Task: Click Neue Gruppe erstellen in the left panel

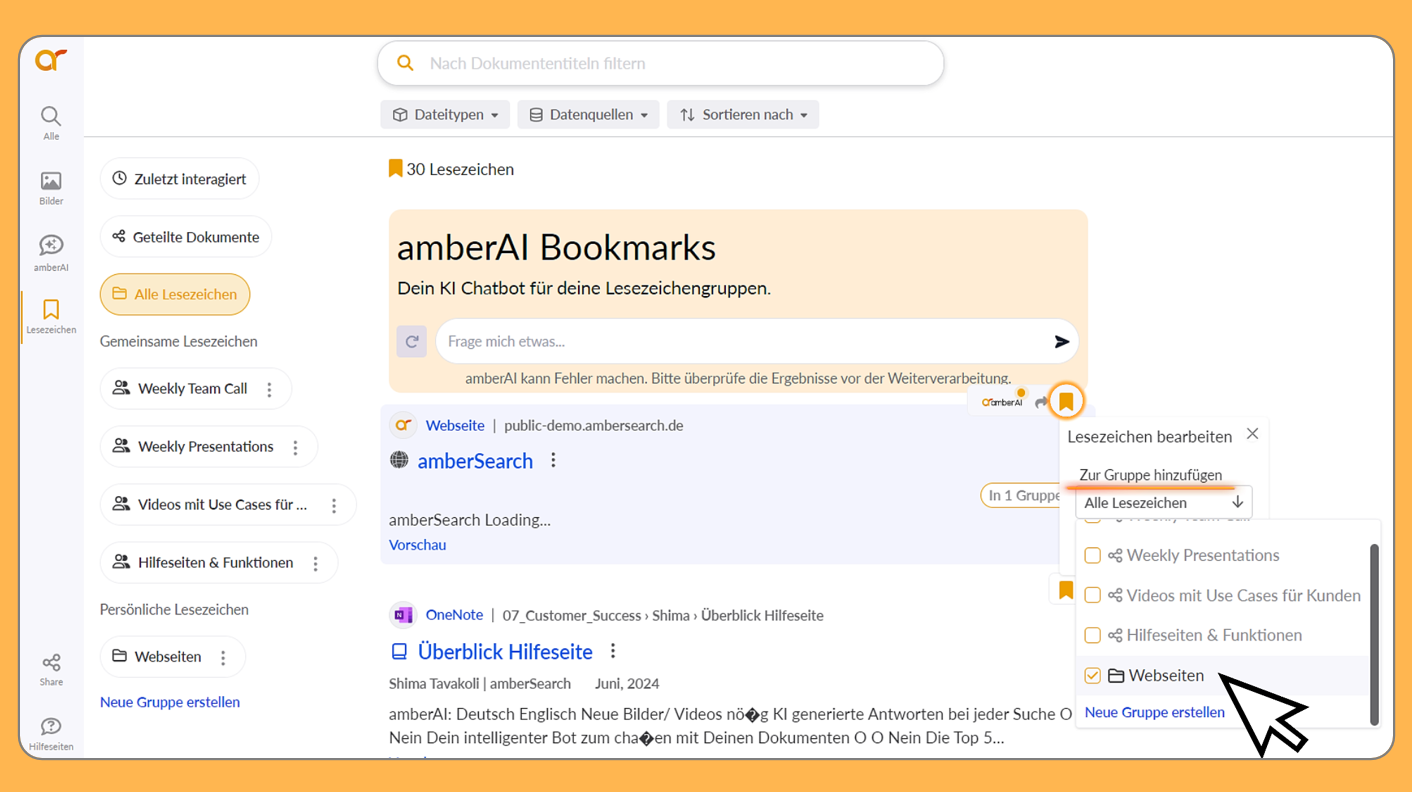Action: [170, 702]
